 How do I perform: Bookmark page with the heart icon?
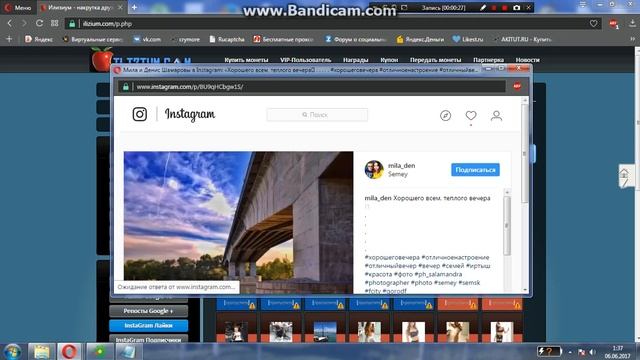pos(593,24)
